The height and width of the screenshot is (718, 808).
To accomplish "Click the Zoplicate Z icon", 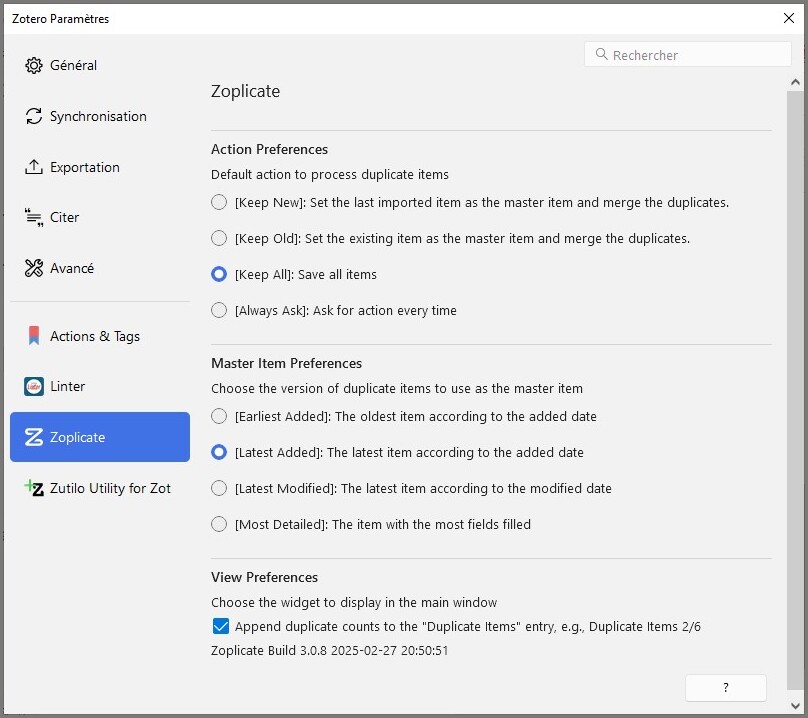I will (34, 437).
